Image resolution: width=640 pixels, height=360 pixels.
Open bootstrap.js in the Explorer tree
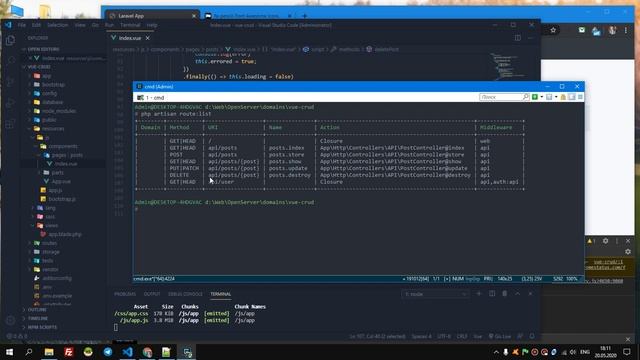point(62,199)
